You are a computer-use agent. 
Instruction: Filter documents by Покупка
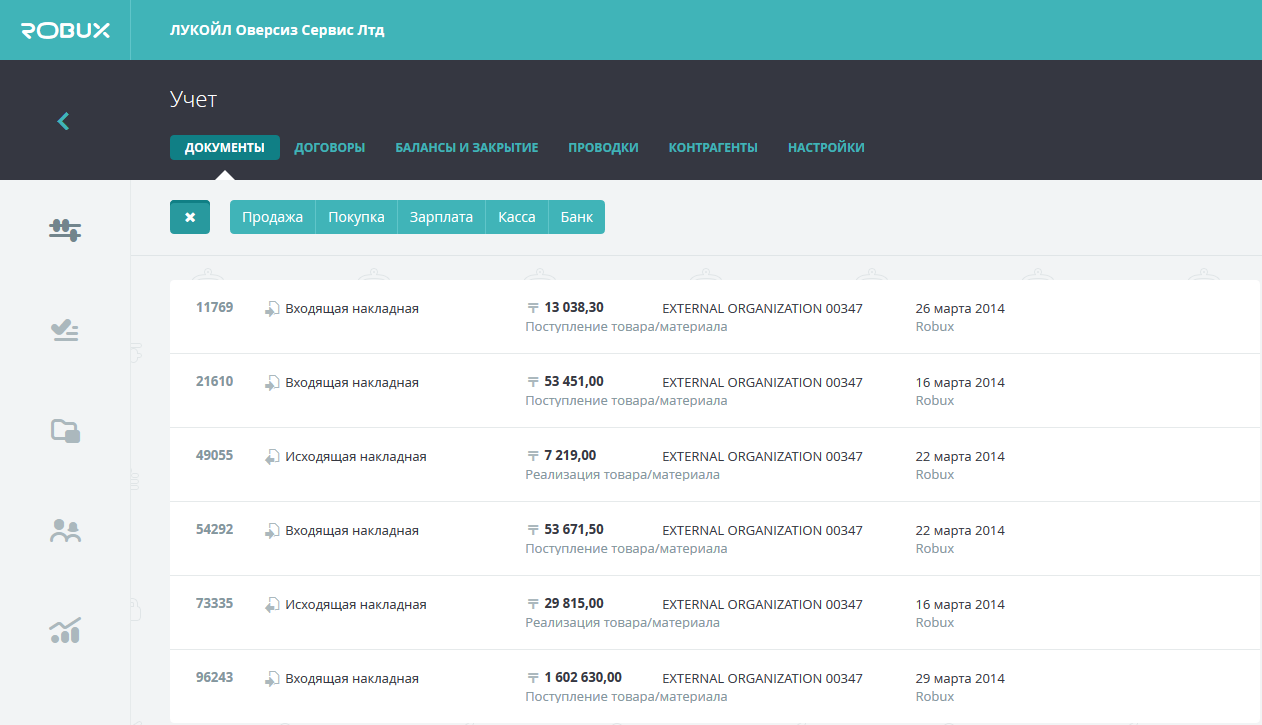[x=357, y=217]
